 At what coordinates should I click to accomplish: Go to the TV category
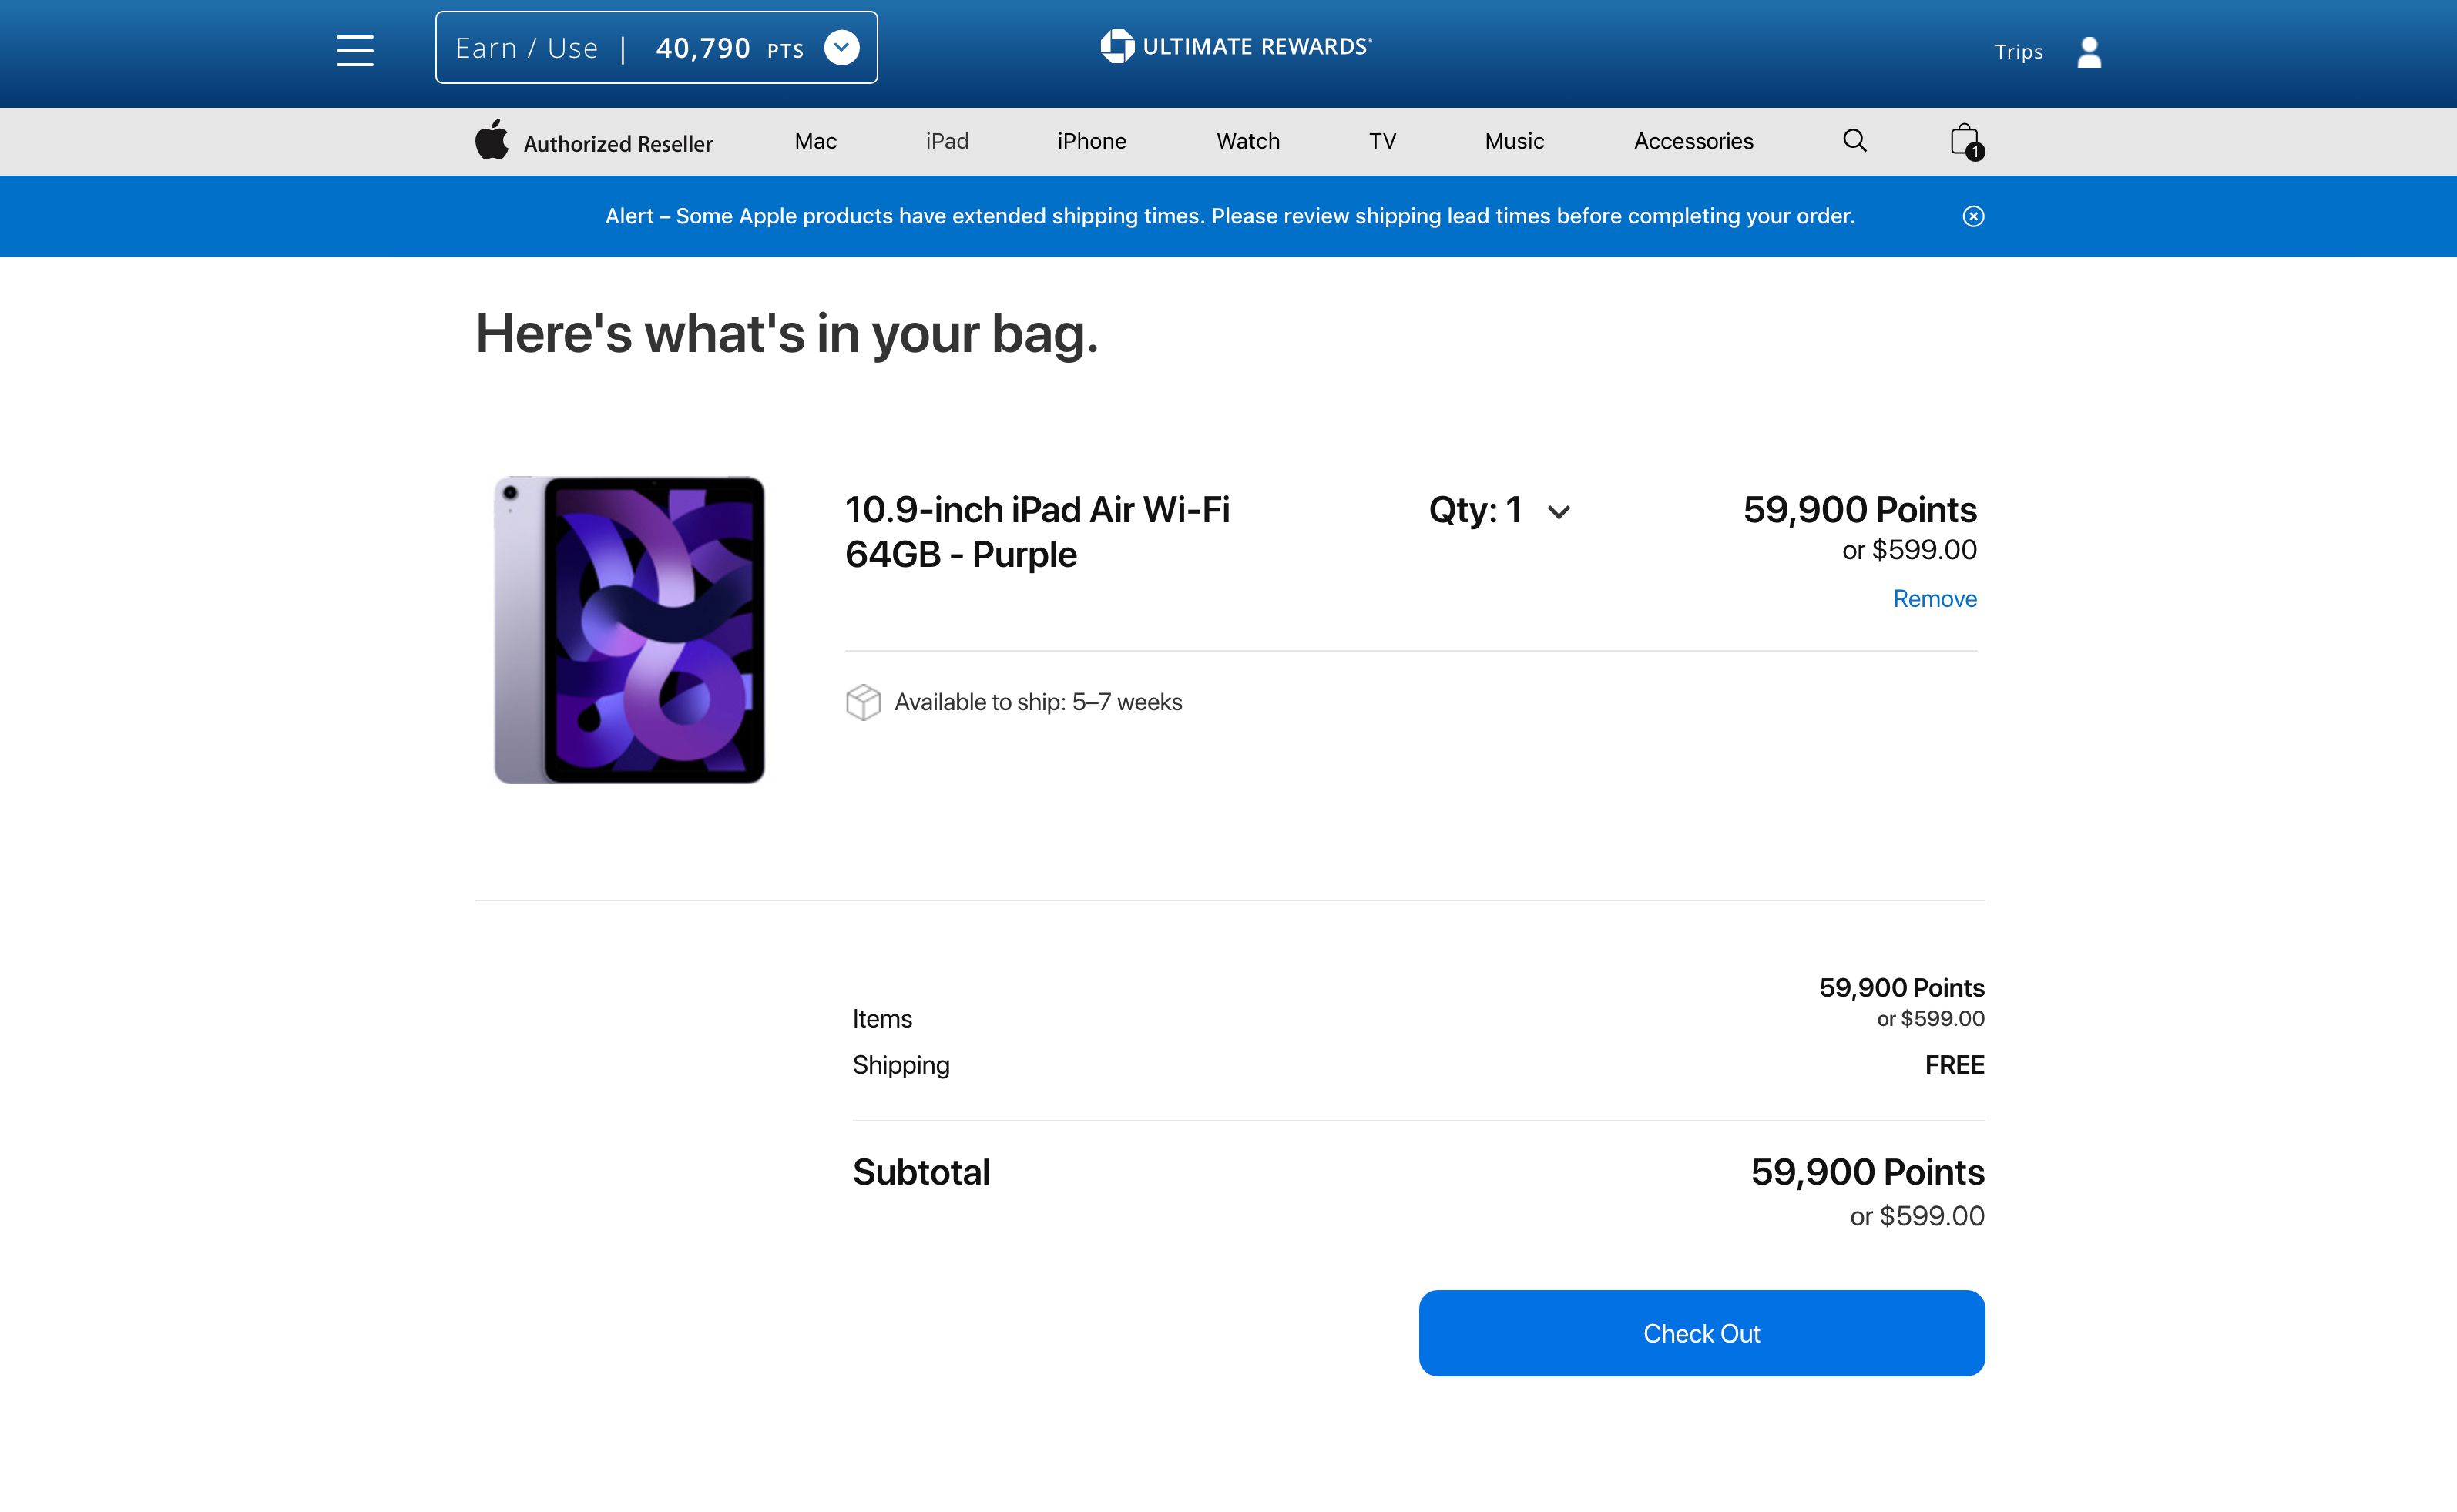(x=1382, y=141)
